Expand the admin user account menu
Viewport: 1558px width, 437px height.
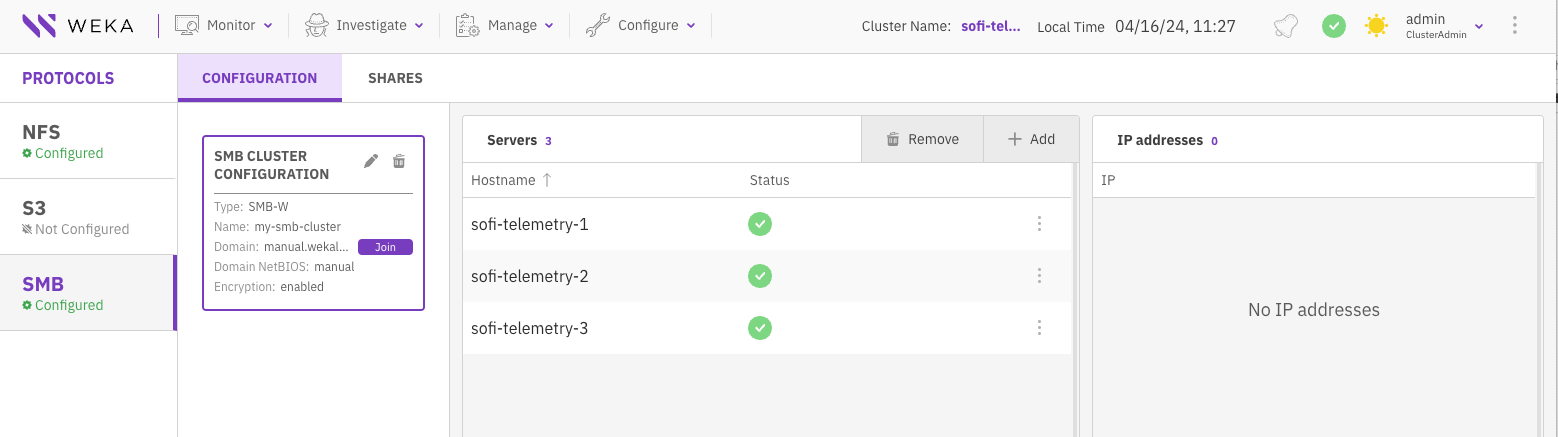click(1444, 26)
